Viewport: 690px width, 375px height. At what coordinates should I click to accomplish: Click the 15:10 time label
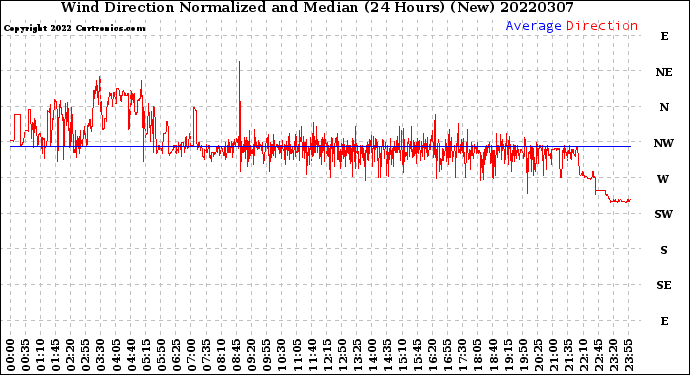[402, 355]
